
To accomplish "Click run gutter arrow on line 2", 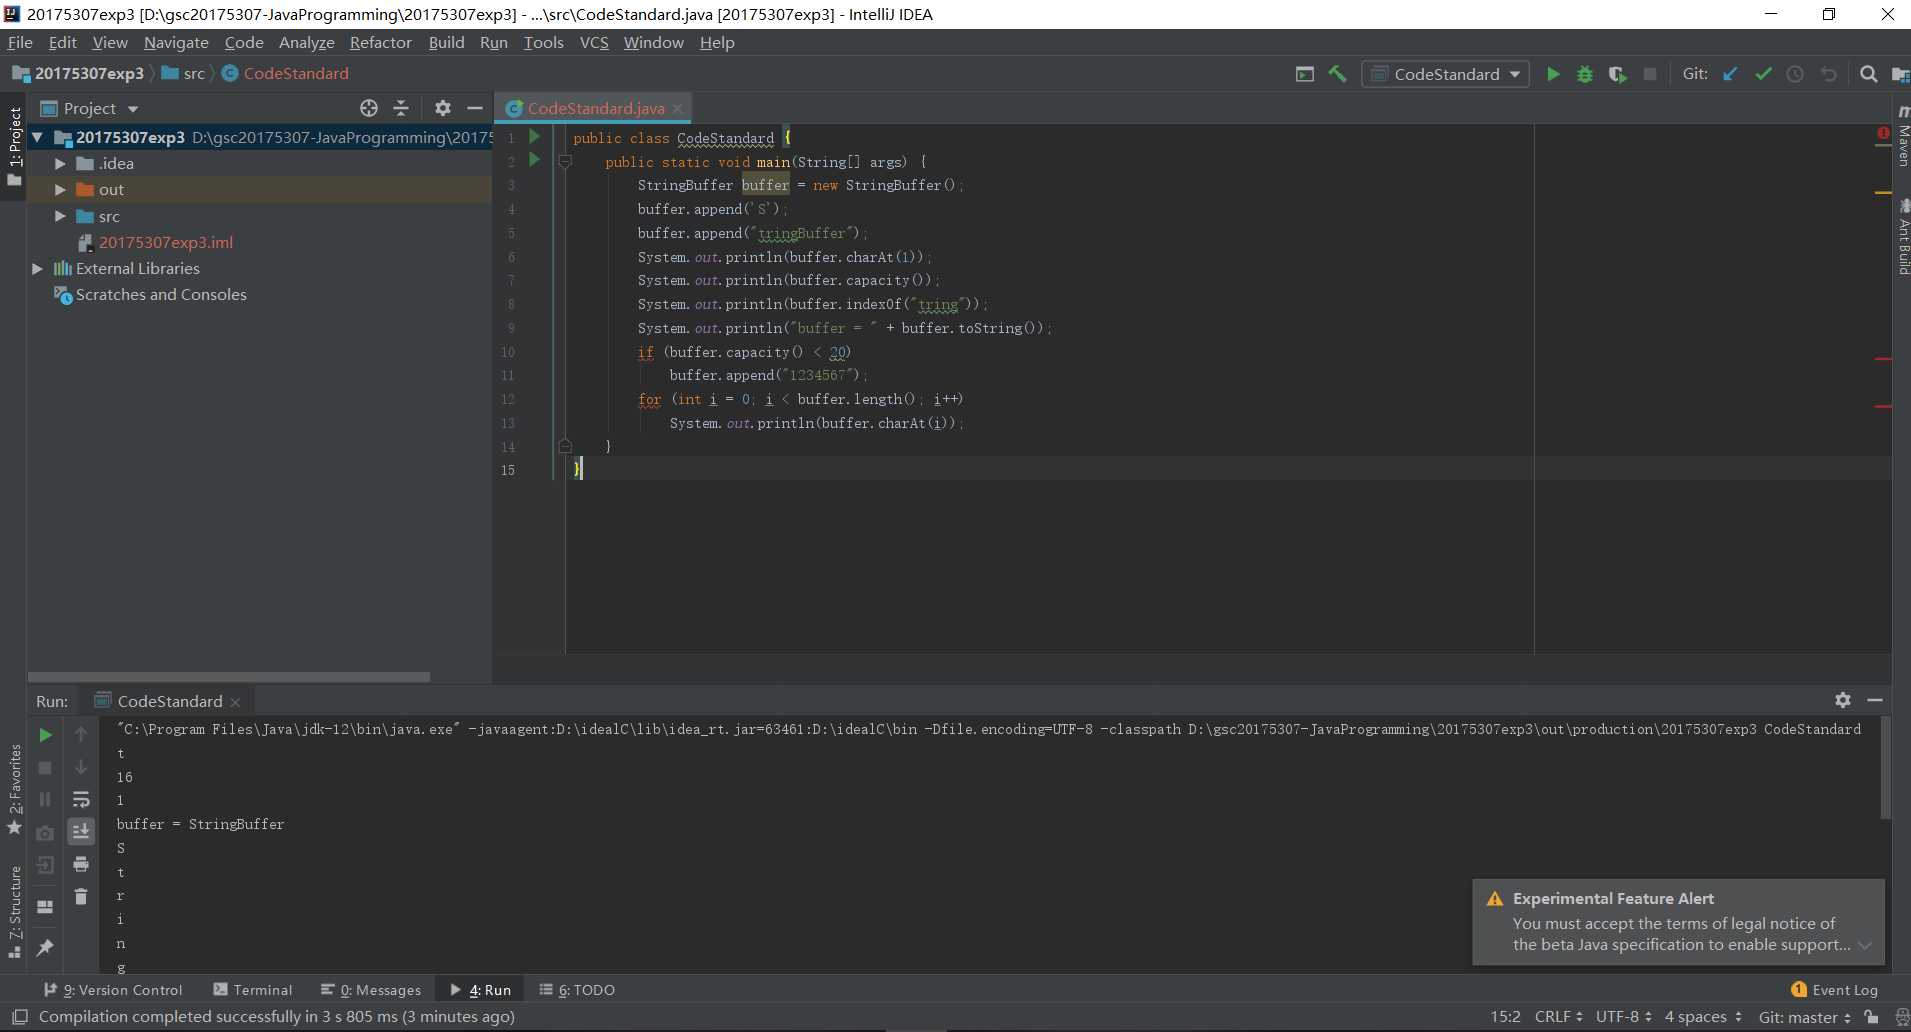I will point(534,160).
